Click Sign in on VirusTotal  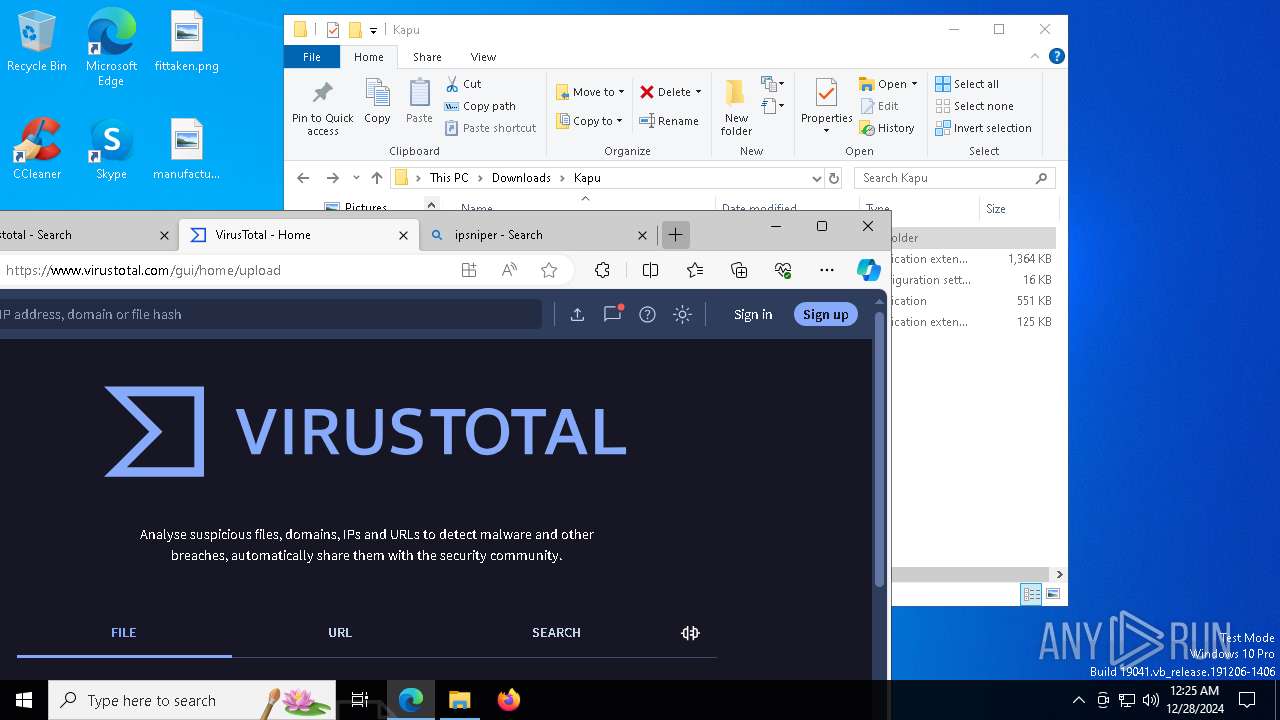[x=753, y=314]
